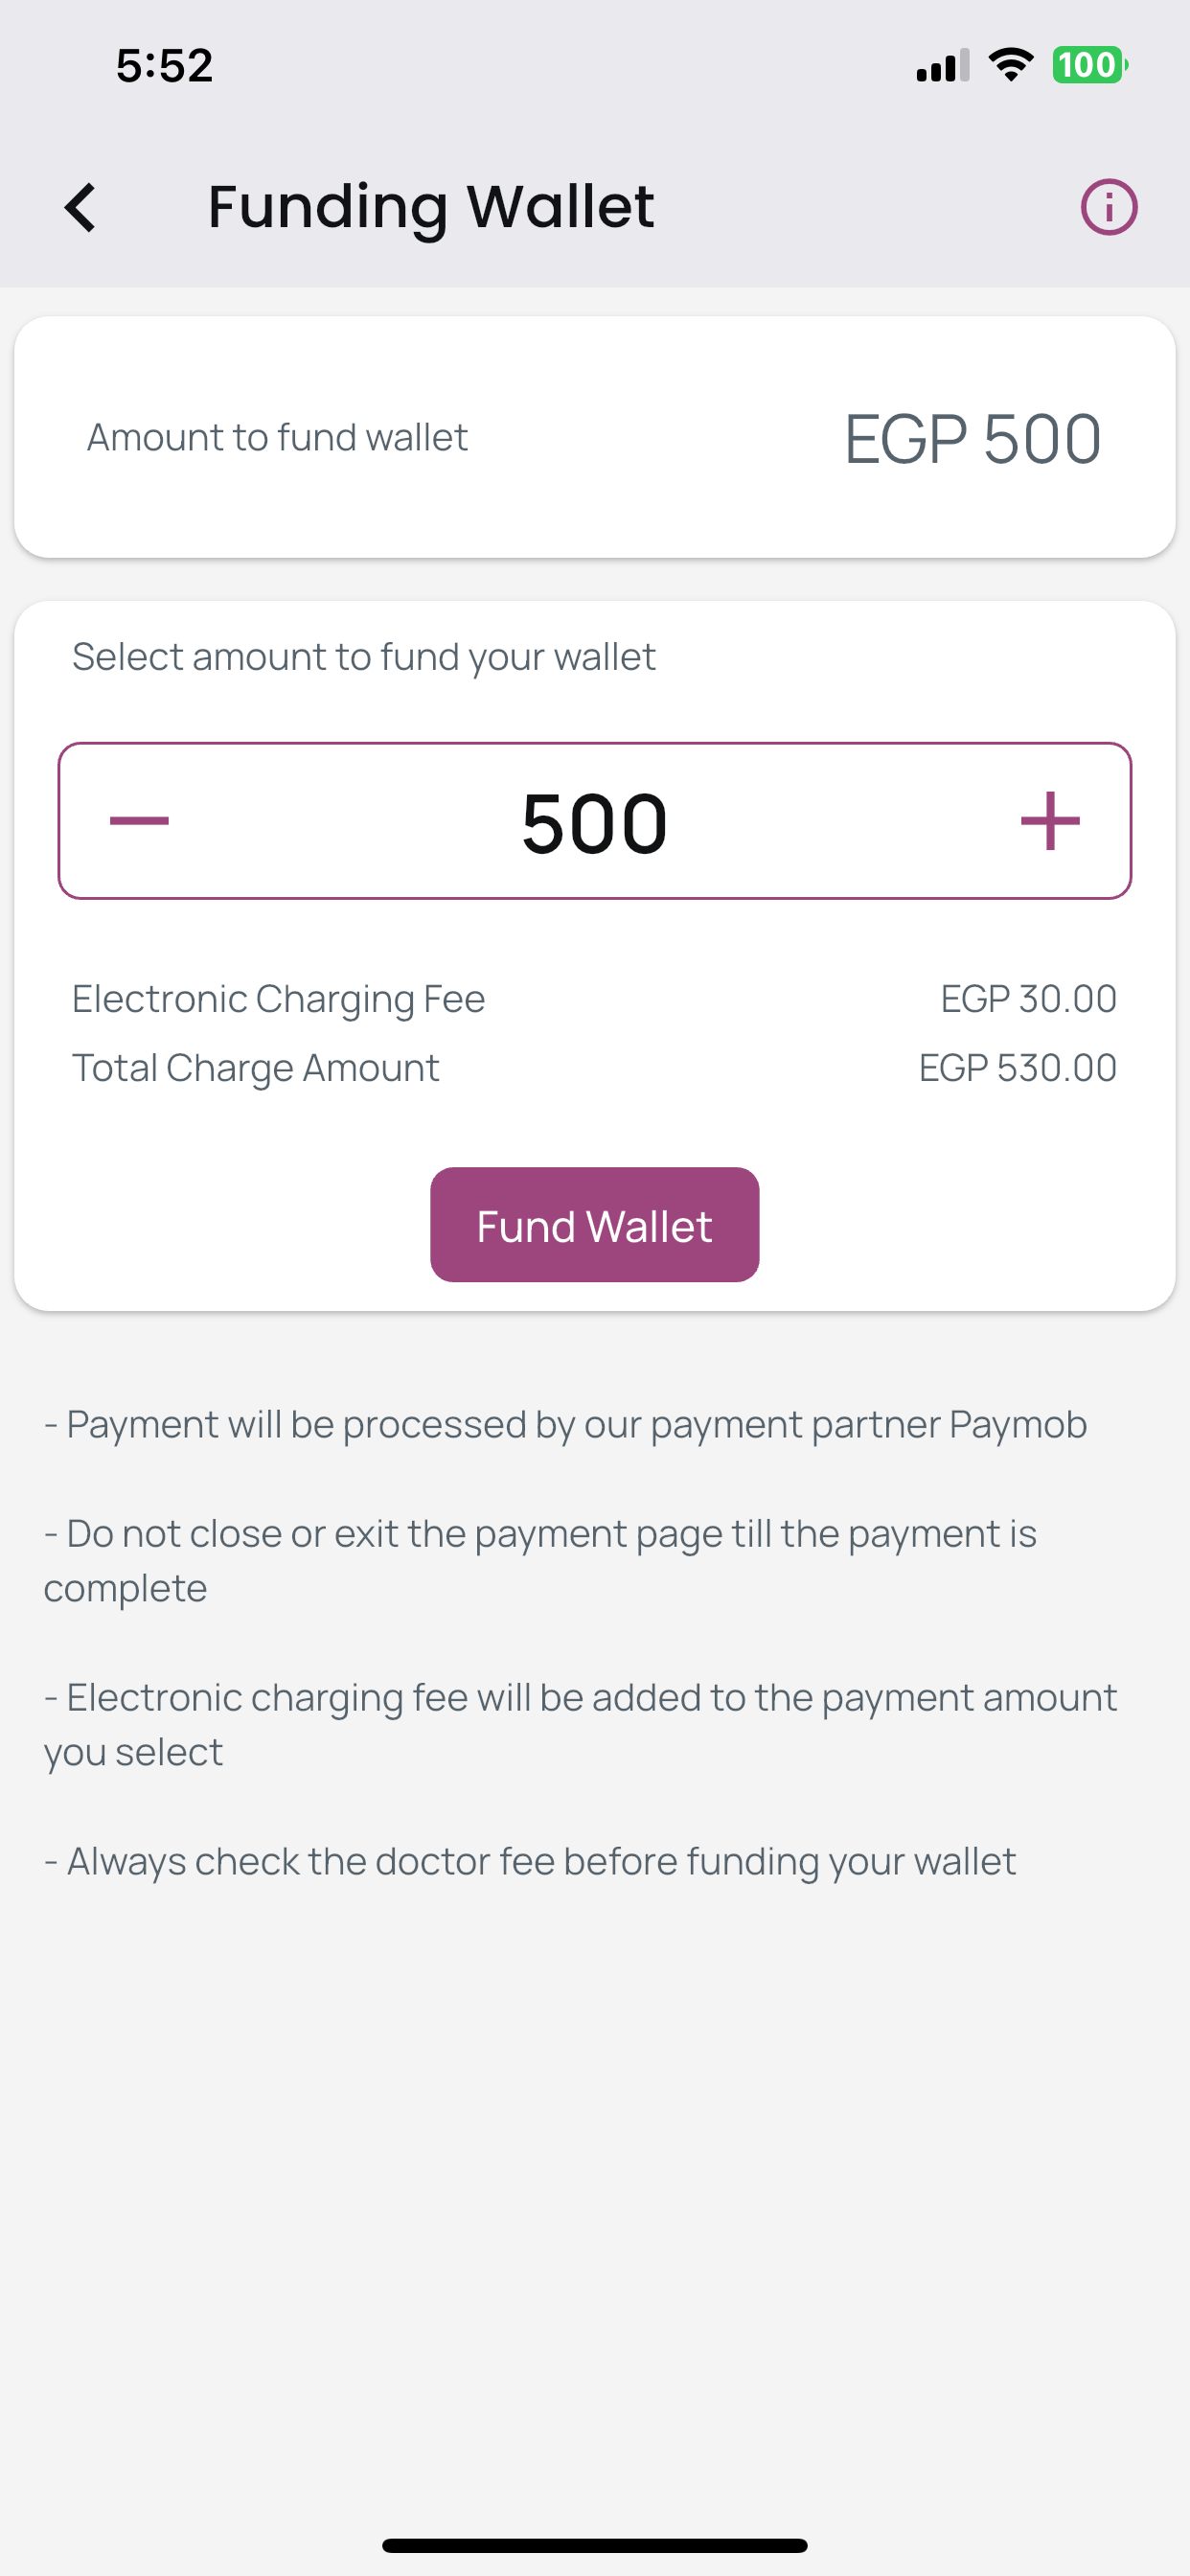The width and height of the screenshot is (1190, 2576).
Task: Tap the Funding Wallet title
Action: 431,207
